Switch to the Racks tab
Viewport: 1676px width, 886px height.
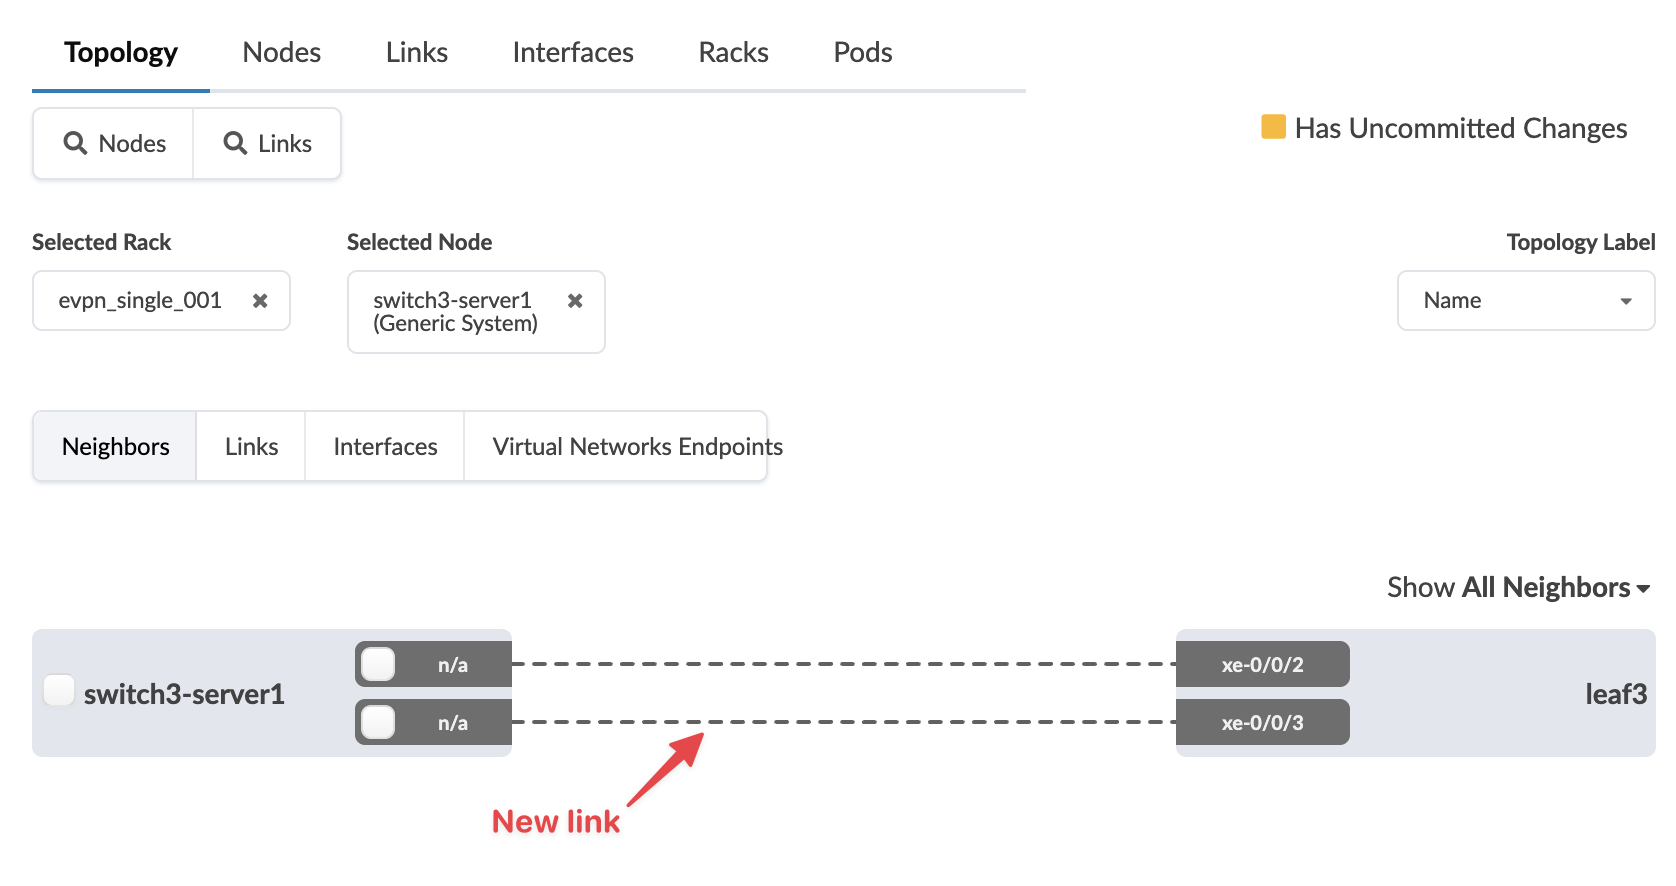pos(733,52)
